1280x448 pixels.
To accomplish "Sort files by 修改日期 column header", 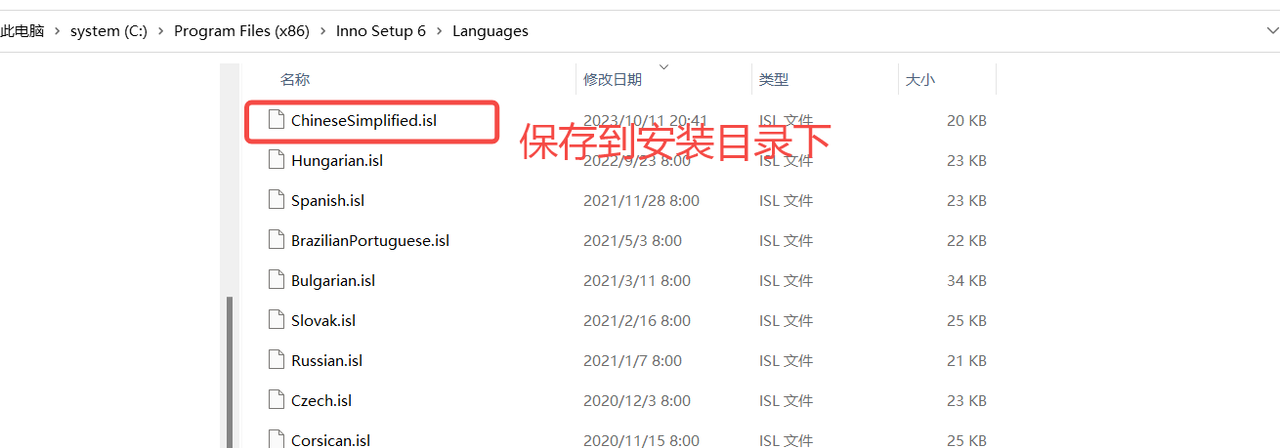I will (612, 80).
